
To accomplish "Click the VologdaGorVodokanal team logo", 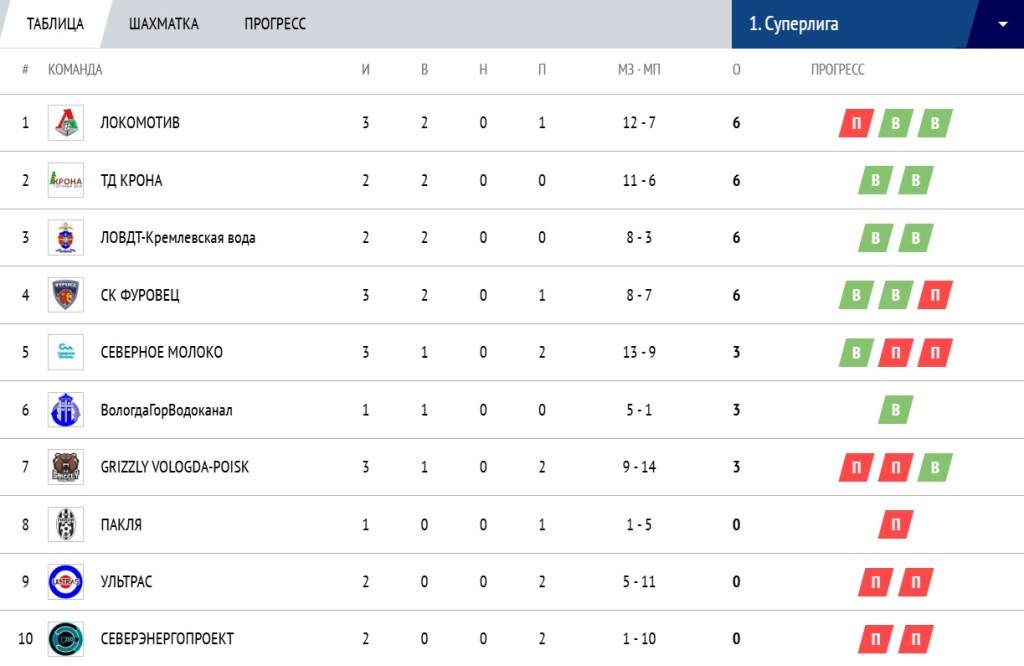I will click(66, 410).
